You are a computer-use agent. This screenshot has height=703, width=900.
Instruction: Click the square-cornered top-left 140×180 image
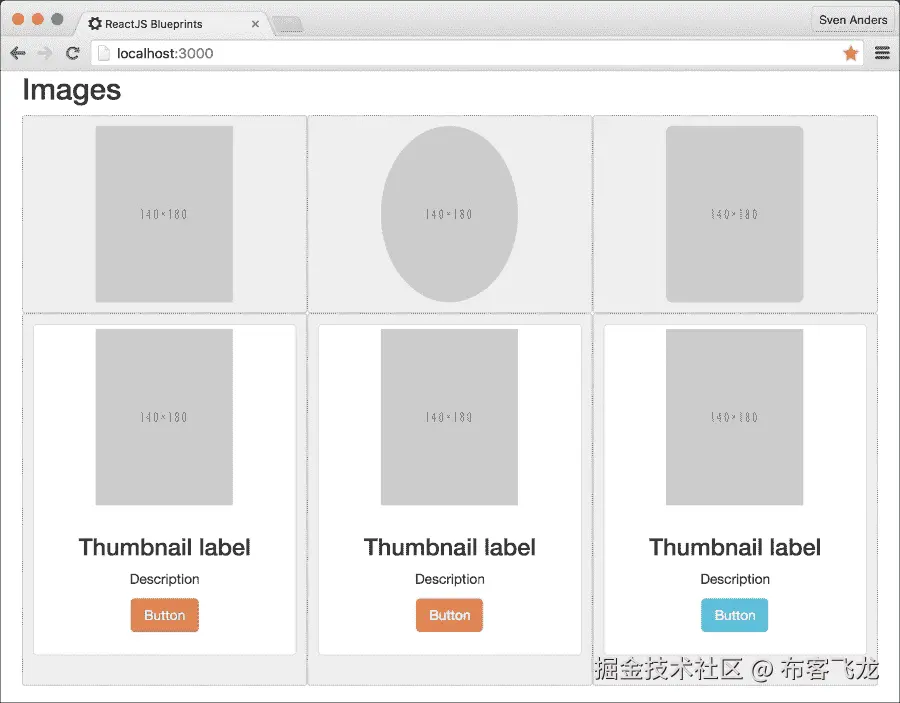[x=164, y=214]
